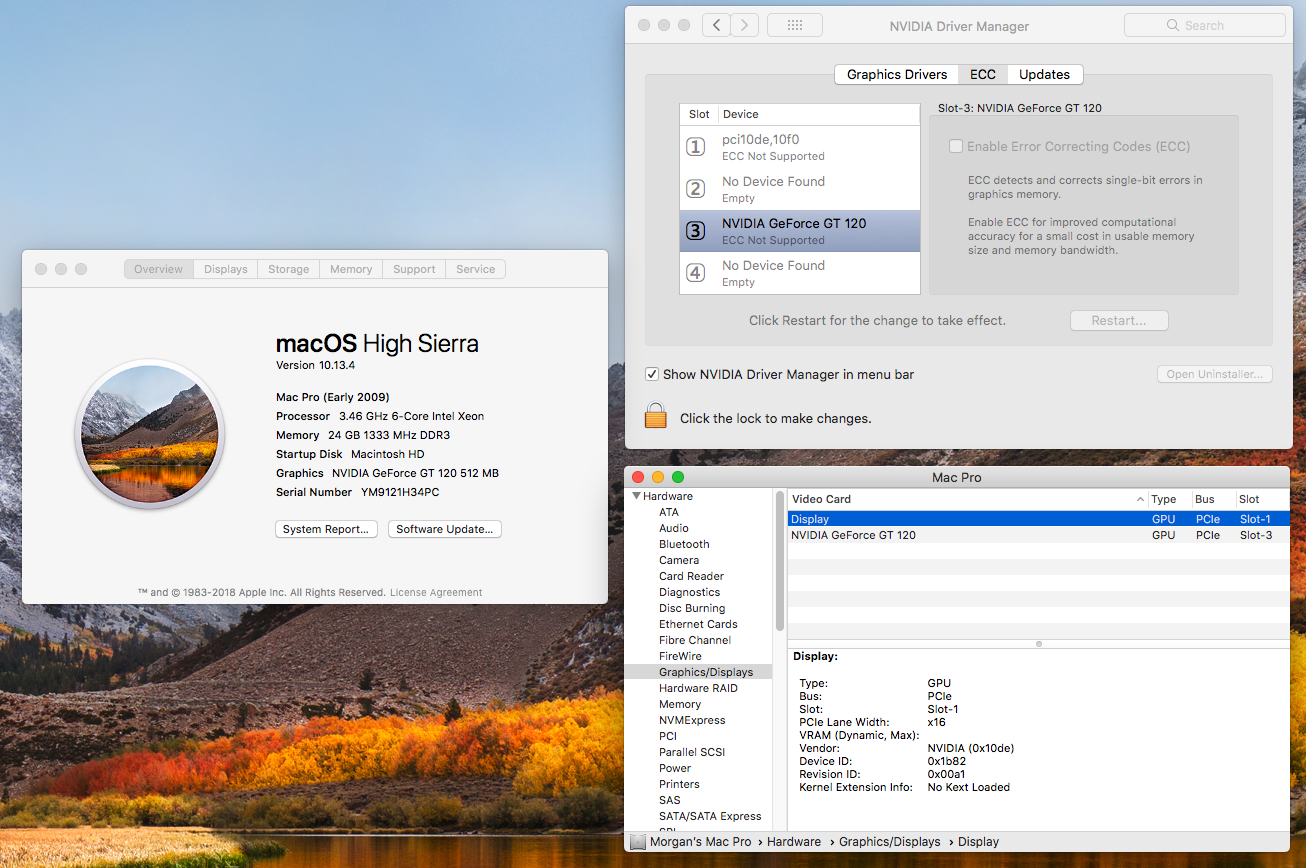Screen dimensions: 1306x868
Task: Select PCI in the sidebar
Action: pos(668,736)
